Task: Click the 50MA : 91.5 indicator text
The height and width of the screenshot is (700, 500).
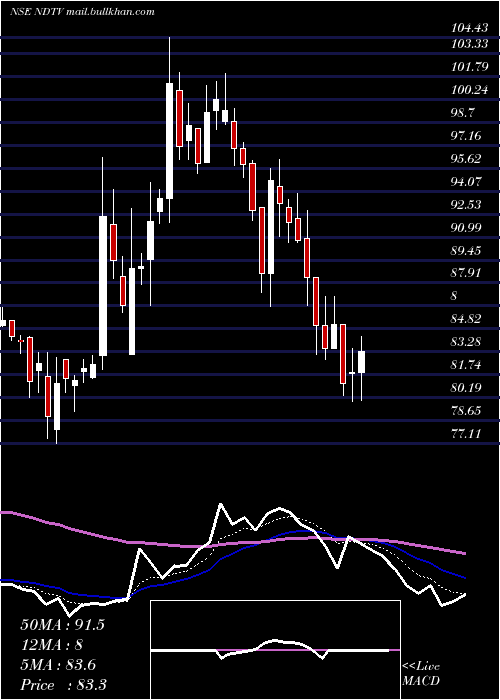Action: click(62, 625)
